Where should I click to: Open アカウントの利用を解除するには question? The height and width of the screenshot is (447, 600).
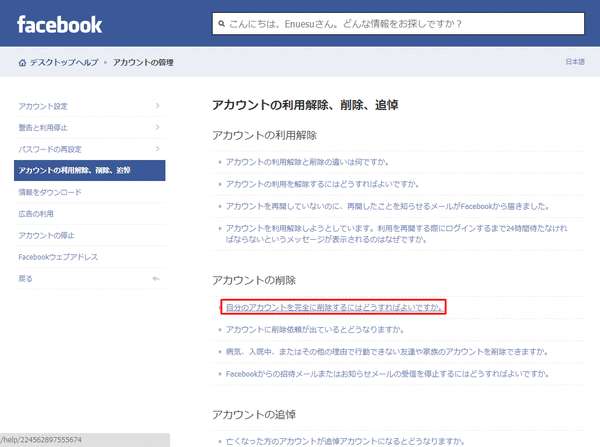click(x=322, y=184)
